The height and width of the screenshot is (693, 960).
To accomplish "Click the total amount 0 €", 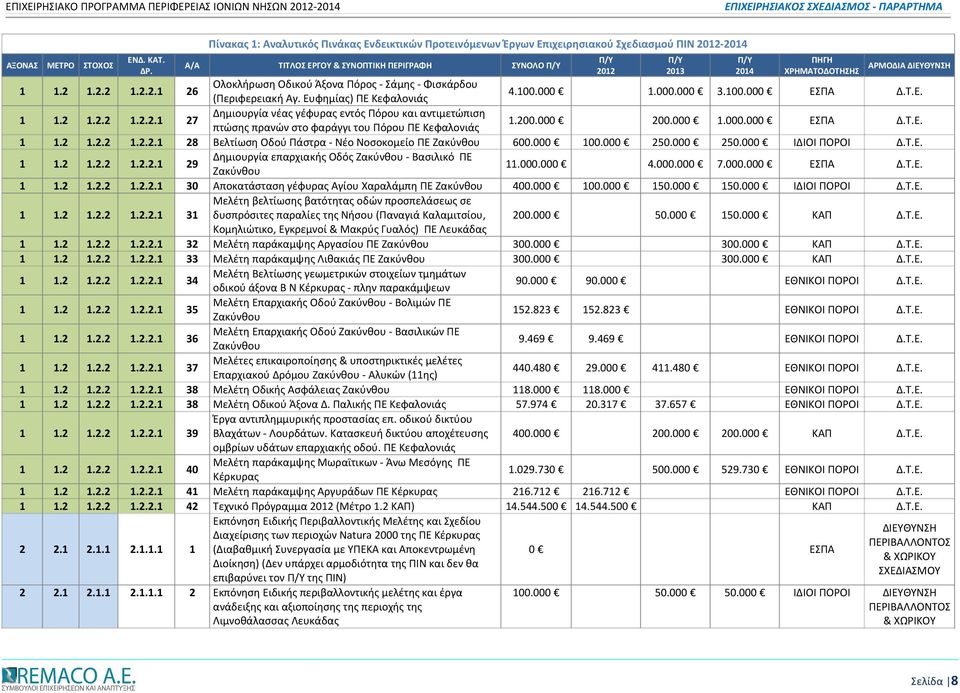I will (x=536, y=550).
